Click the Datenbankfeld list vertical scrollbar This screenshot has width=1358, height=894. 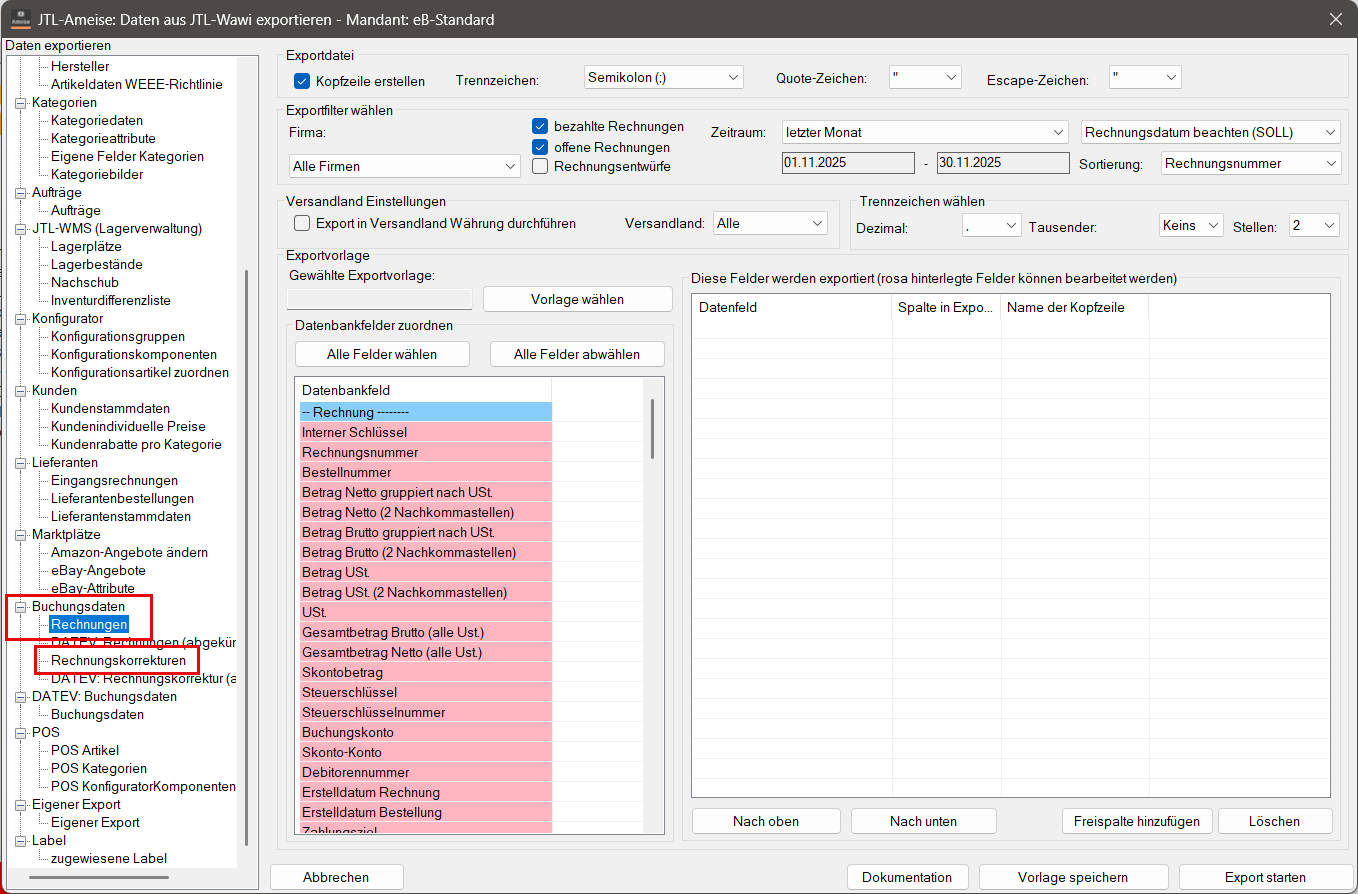pos(653,430)
